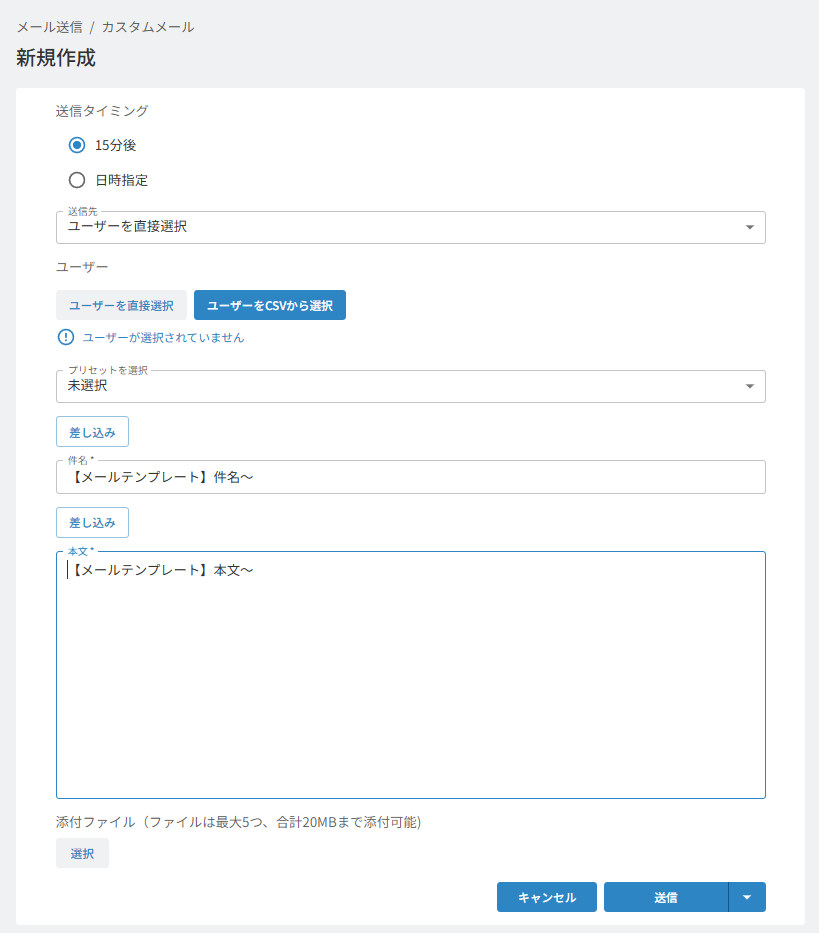The width and height of the screenshot is (819, 933).
Task: Click the 新規作成 page heading
Action: click(x=55, y=58)
